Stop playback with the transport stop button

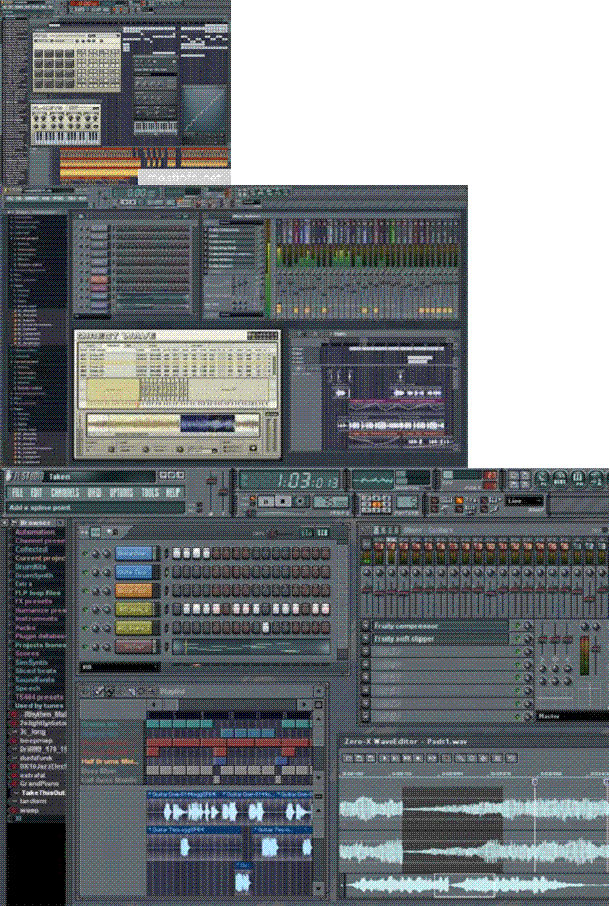point(283,502)
